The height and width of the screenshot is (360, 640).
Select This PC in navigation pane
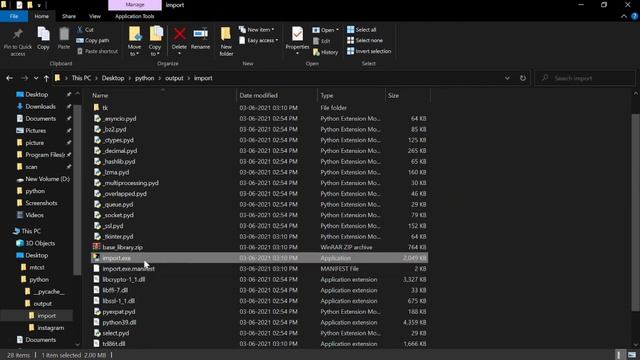pyautogui.click(x=31, y=231)
